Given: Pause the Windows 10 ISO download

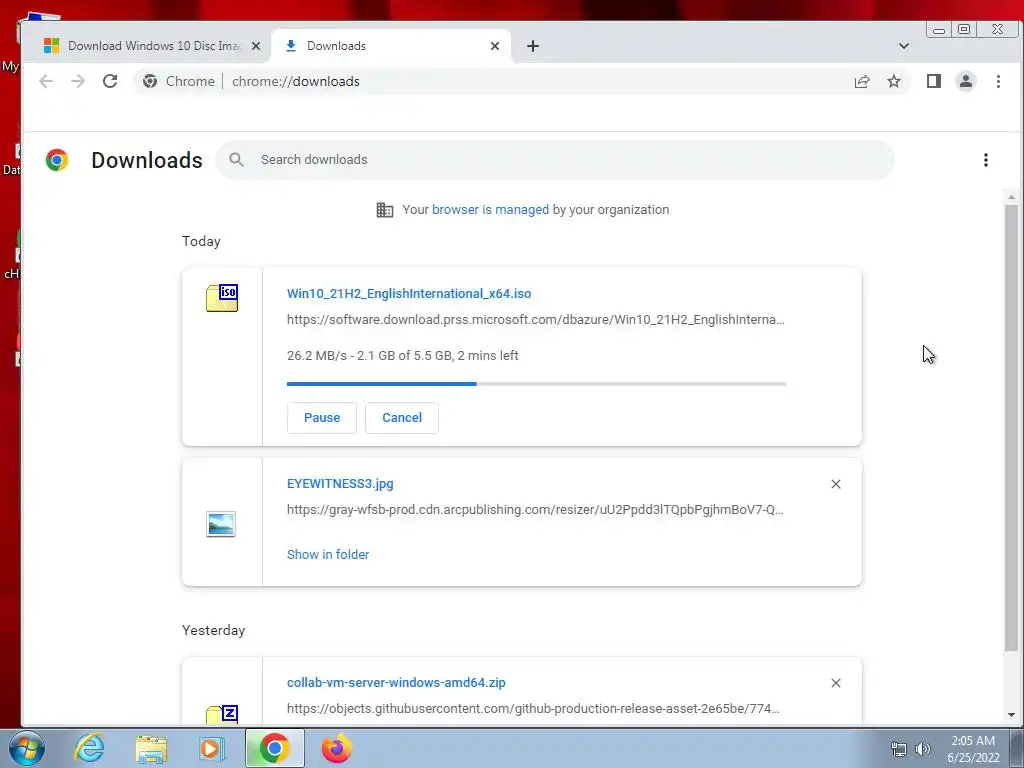Looking at the screenshot, I should (322, 417).
